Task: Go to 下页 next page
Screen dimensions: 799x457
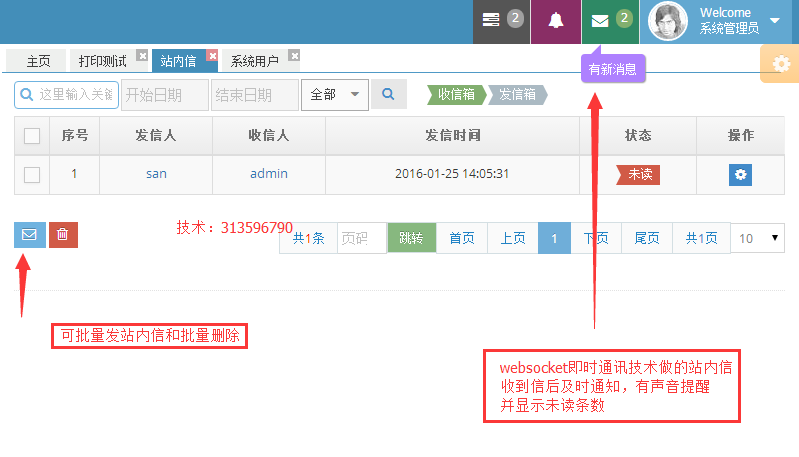Action: coord(596,238)
